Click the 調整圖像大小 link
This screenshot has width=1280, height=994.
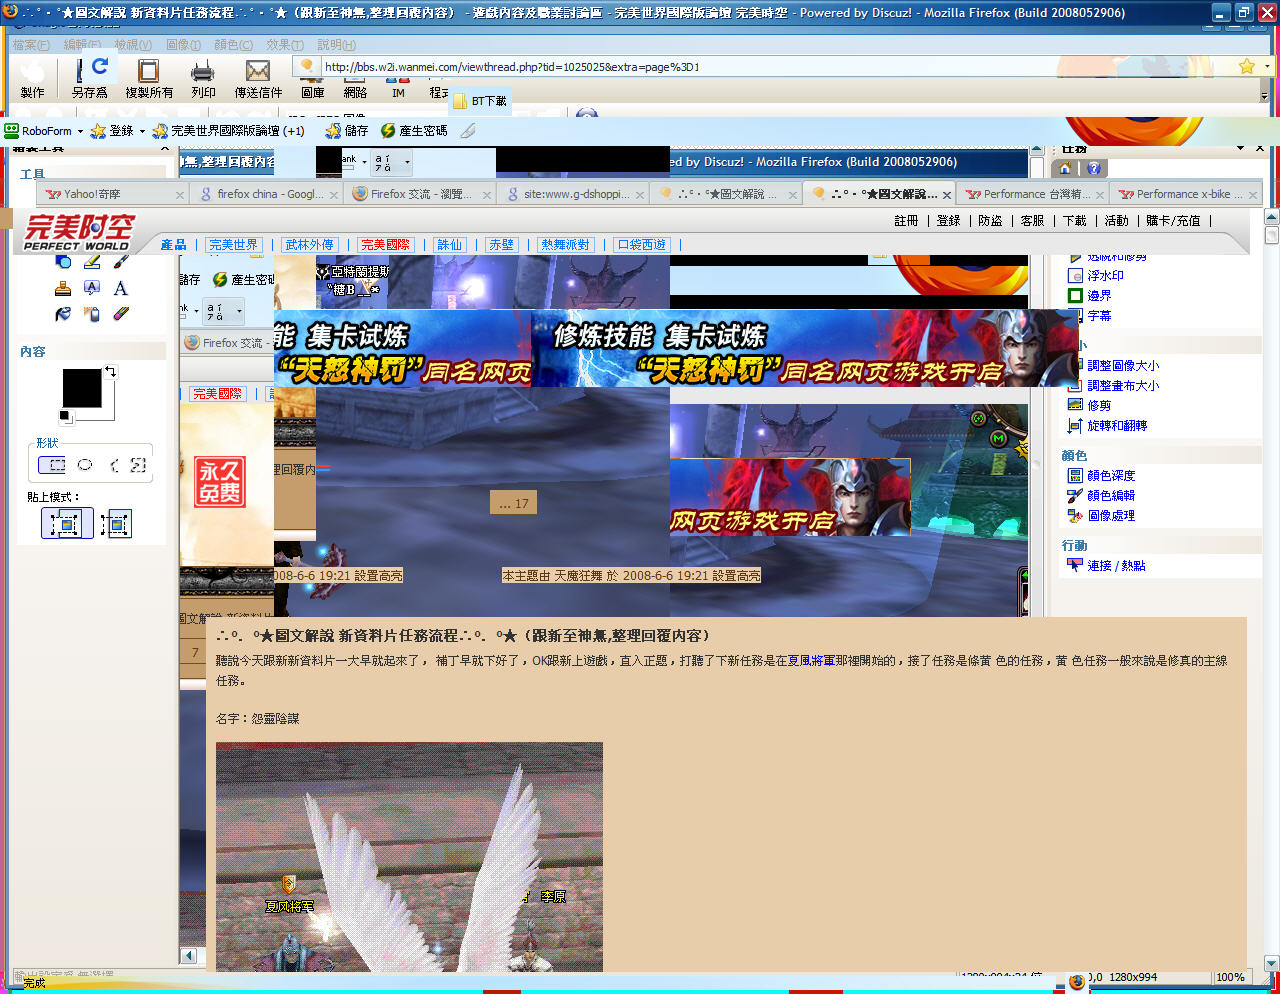[x=1122, y=366]
